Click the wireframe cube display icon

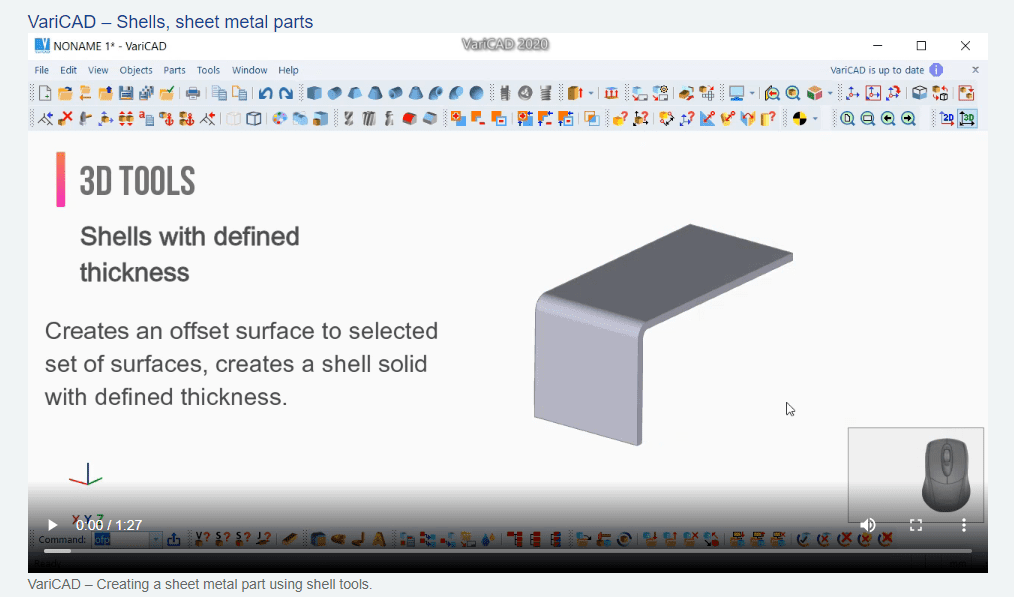(x=254, y=118)
